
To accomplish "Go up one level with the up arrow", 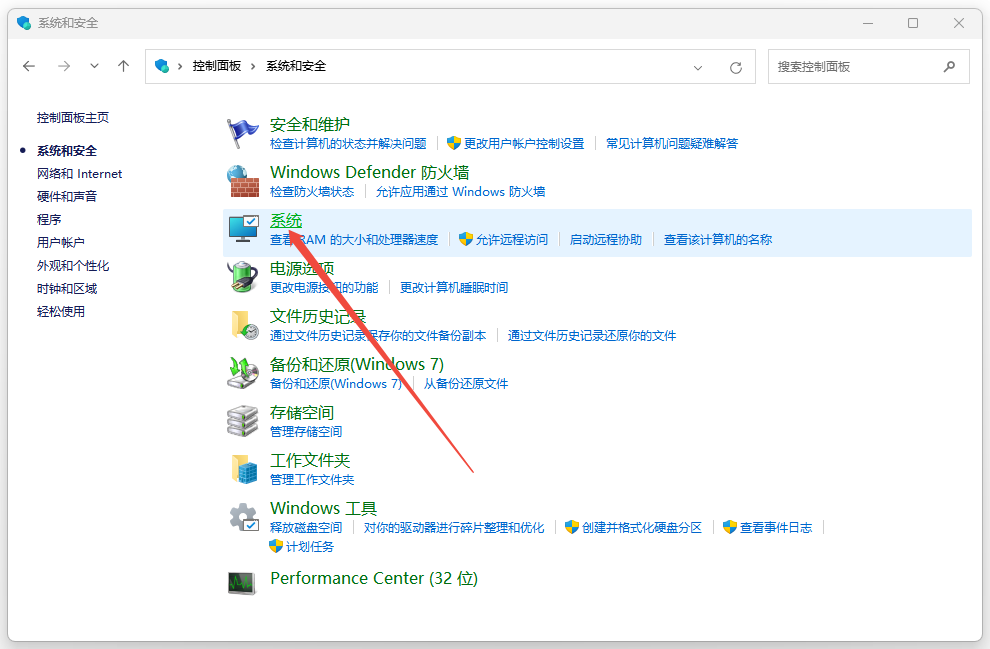I will point(124,66).
